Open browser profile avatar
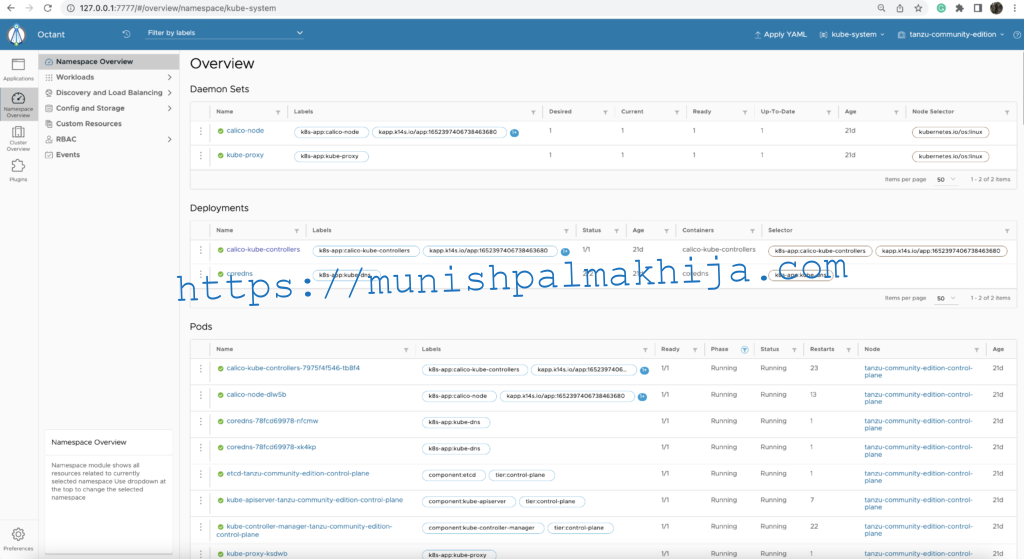 pyautogui.click(x=996, y=8)
